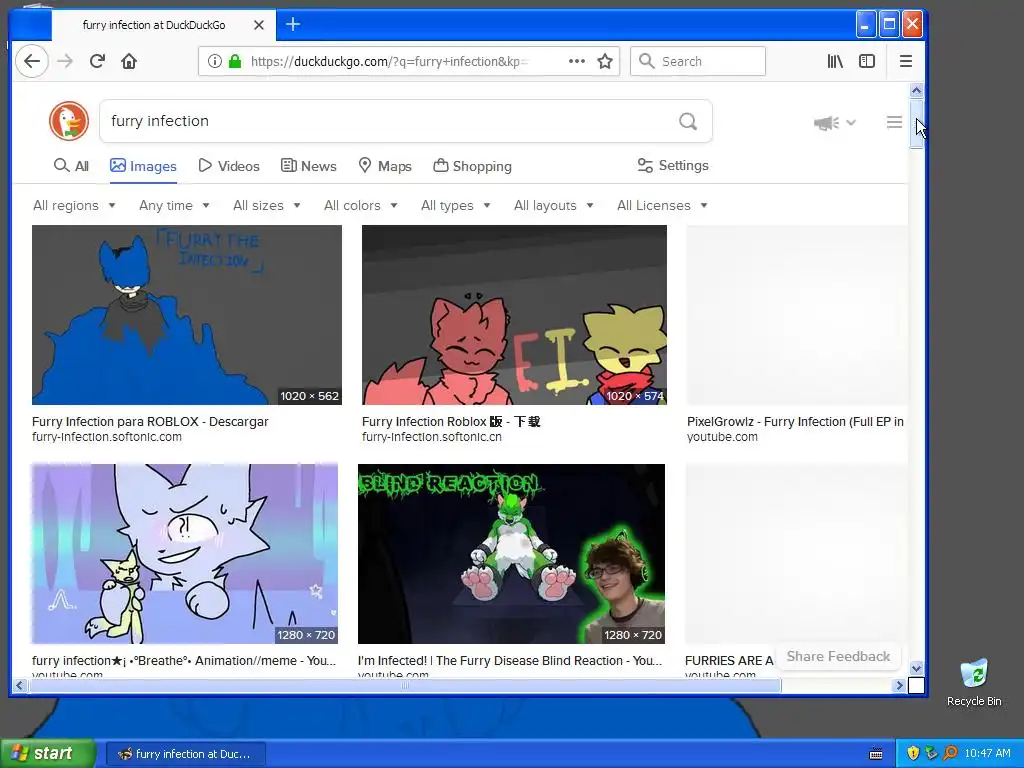Switch to the Maps tab
The image size is (1024, 768).
point(385,166)
